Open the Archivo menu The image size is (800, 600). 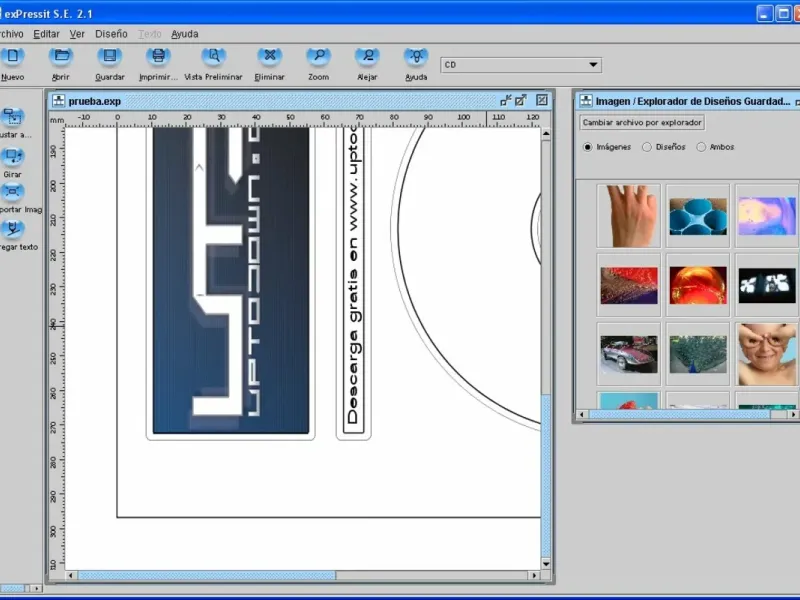pos(11,34)
